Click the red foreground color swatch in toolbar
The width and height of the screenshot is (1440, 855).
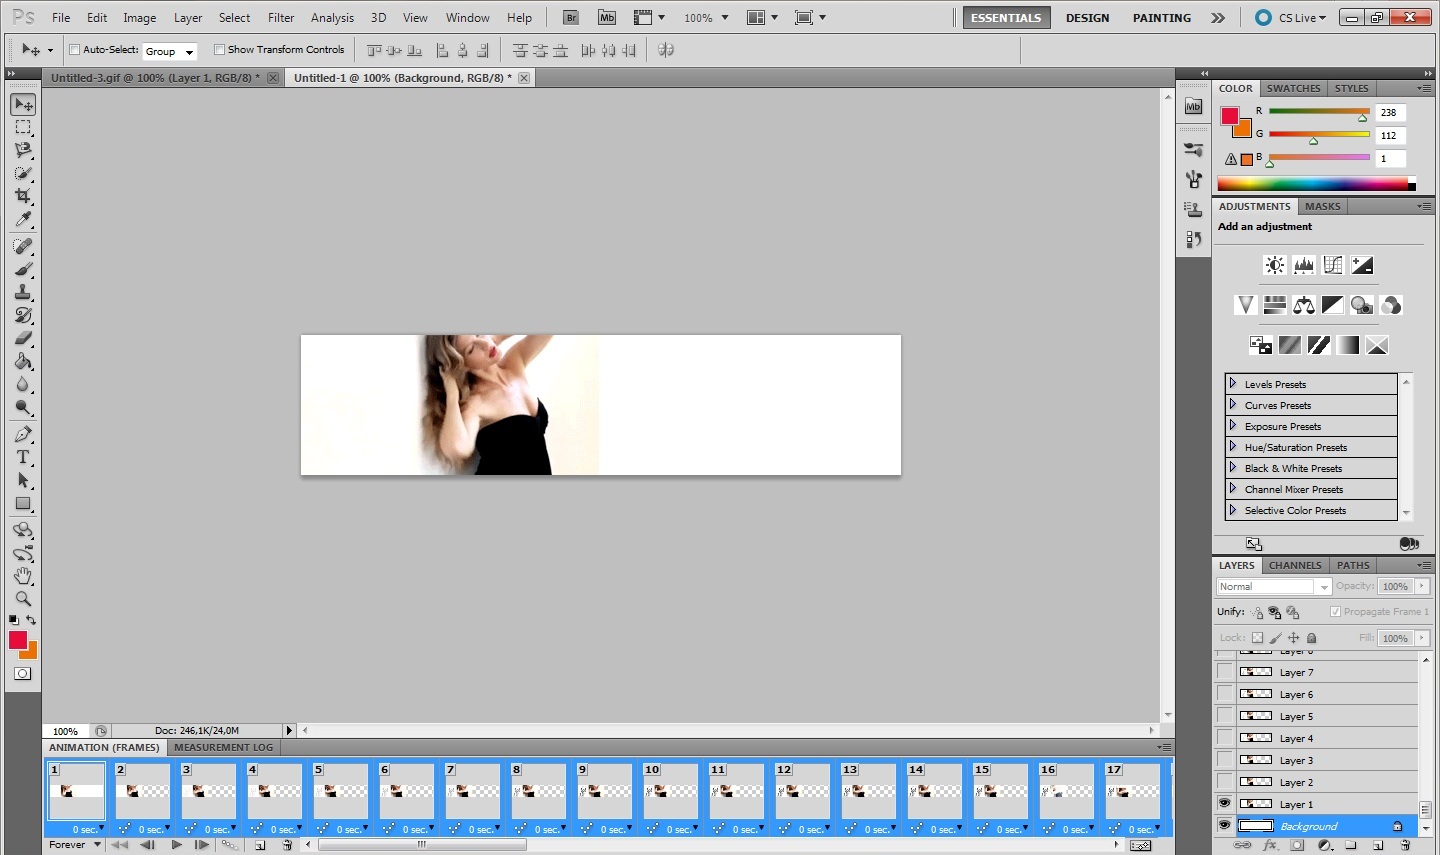(x=18, y=641)
